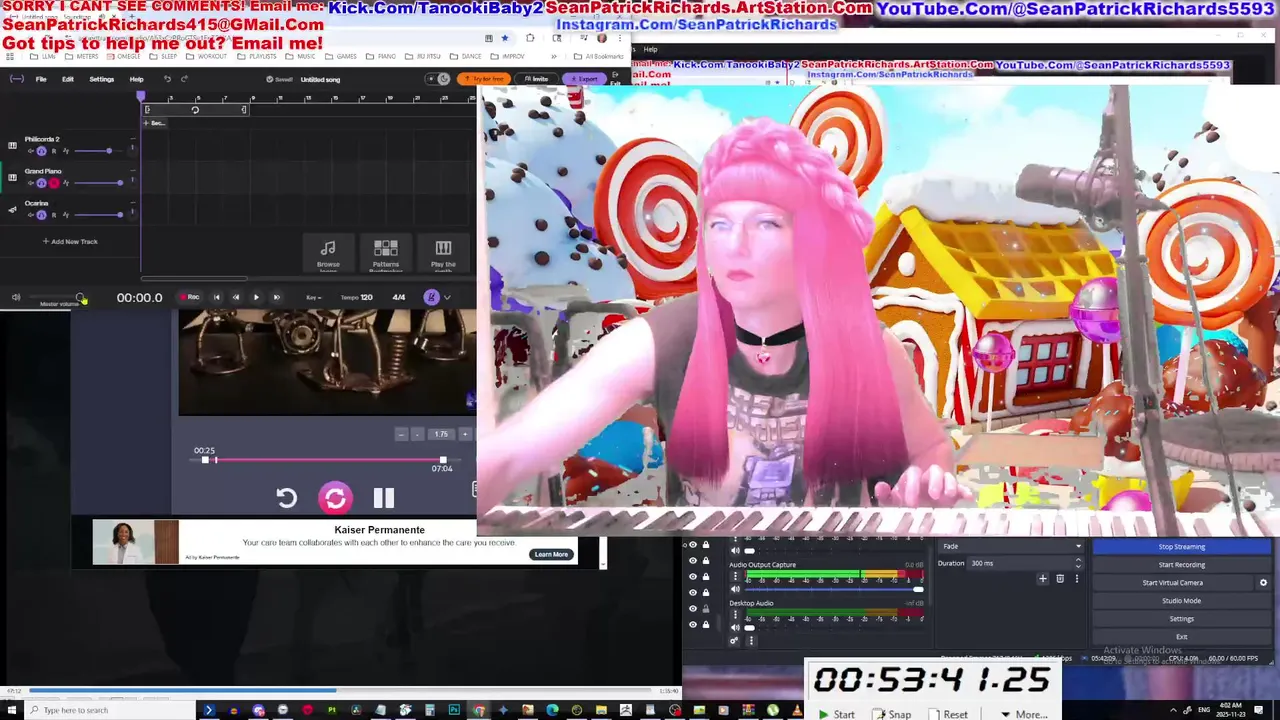Click the 4/4 time signature

tap(399, 297)
